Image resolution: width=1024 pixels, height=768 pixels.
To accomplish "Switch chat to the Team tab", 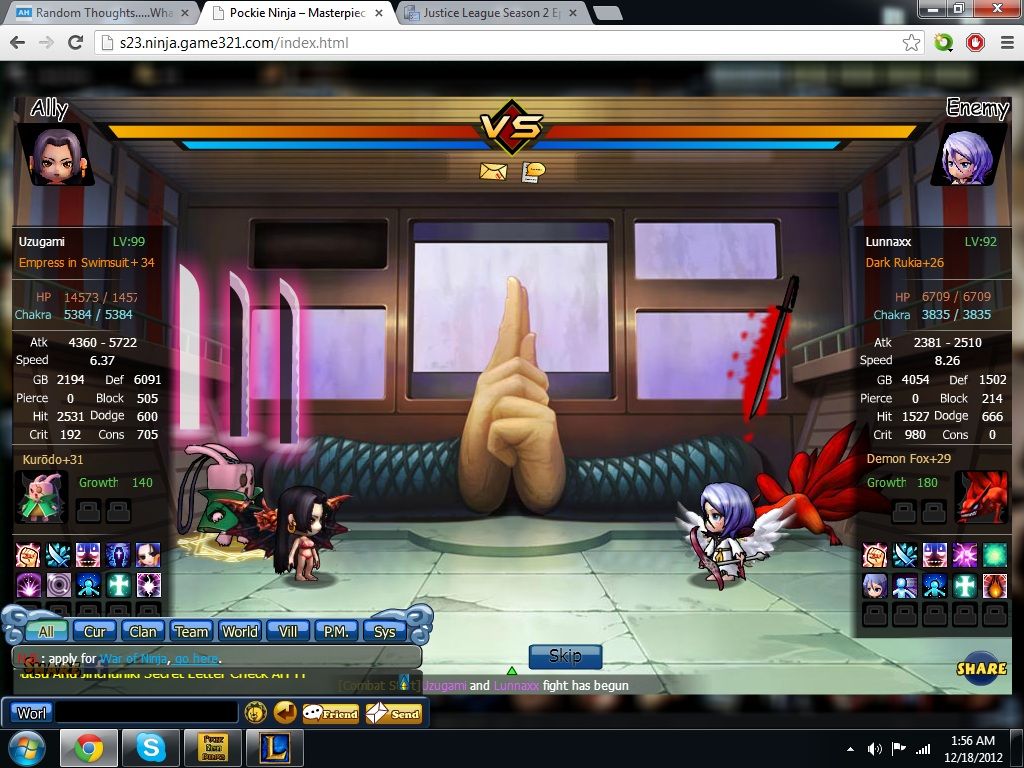I will tap(191, 632).
